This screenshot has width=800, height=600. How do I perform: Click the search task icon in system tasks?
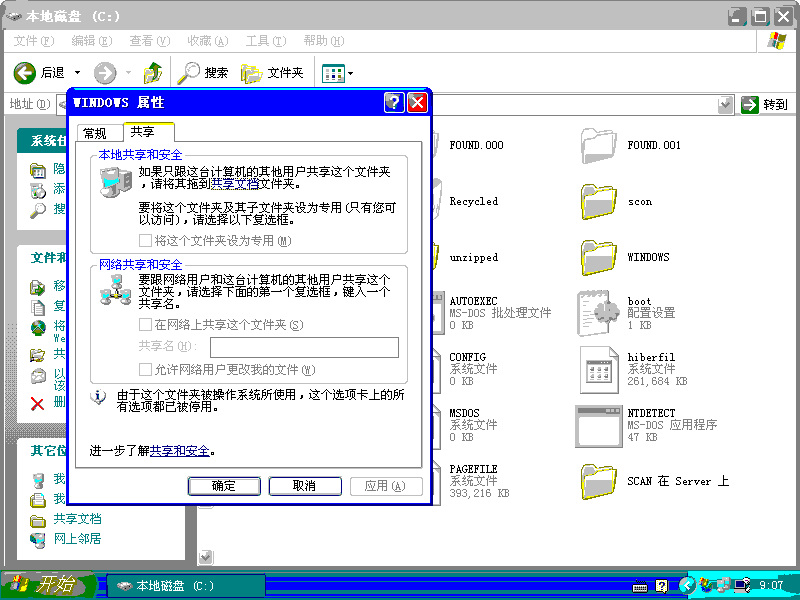click(x=37, y=210)
